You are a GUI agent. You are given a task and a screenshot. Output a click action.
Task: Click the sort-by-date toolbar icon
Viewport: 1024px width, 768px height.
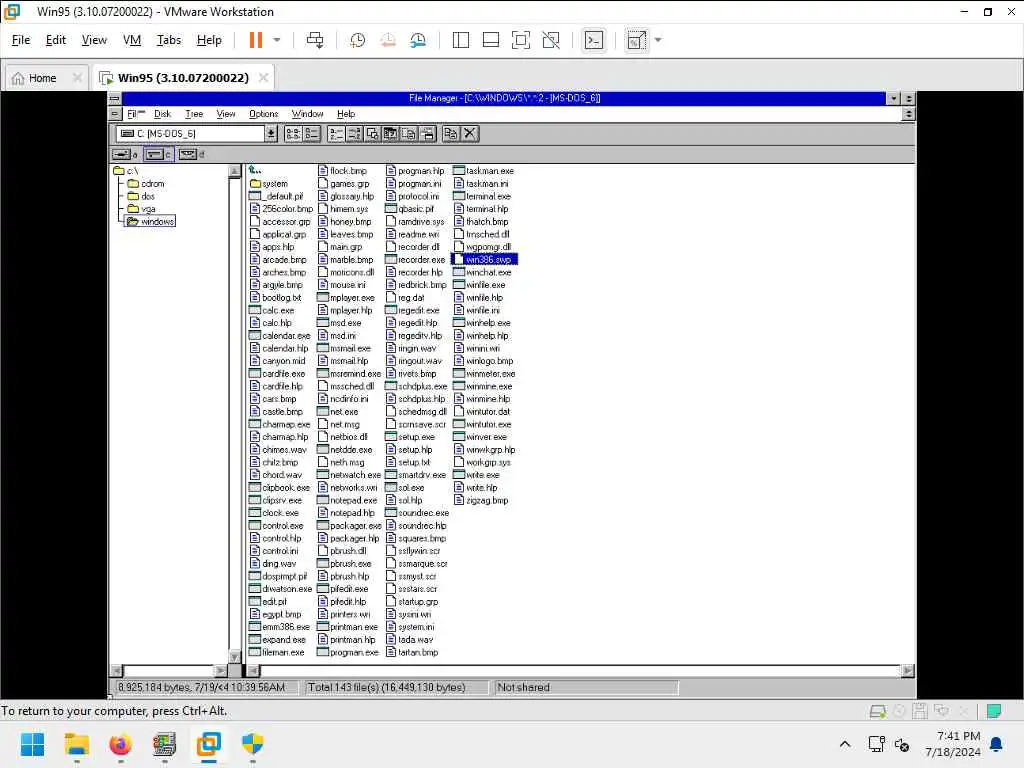(391, 134)
